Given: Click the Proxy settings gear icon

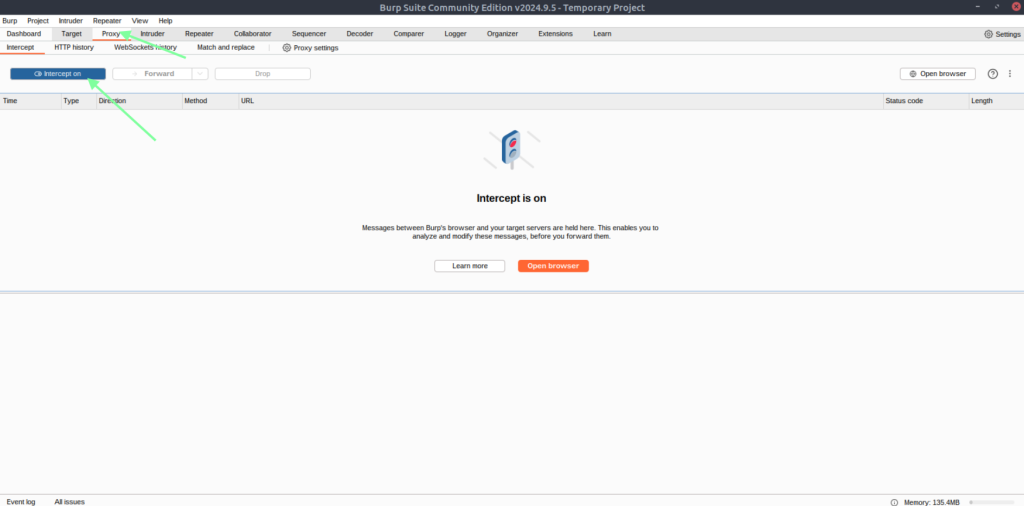Looking at the screenshot, I should [x=287, y=48].
